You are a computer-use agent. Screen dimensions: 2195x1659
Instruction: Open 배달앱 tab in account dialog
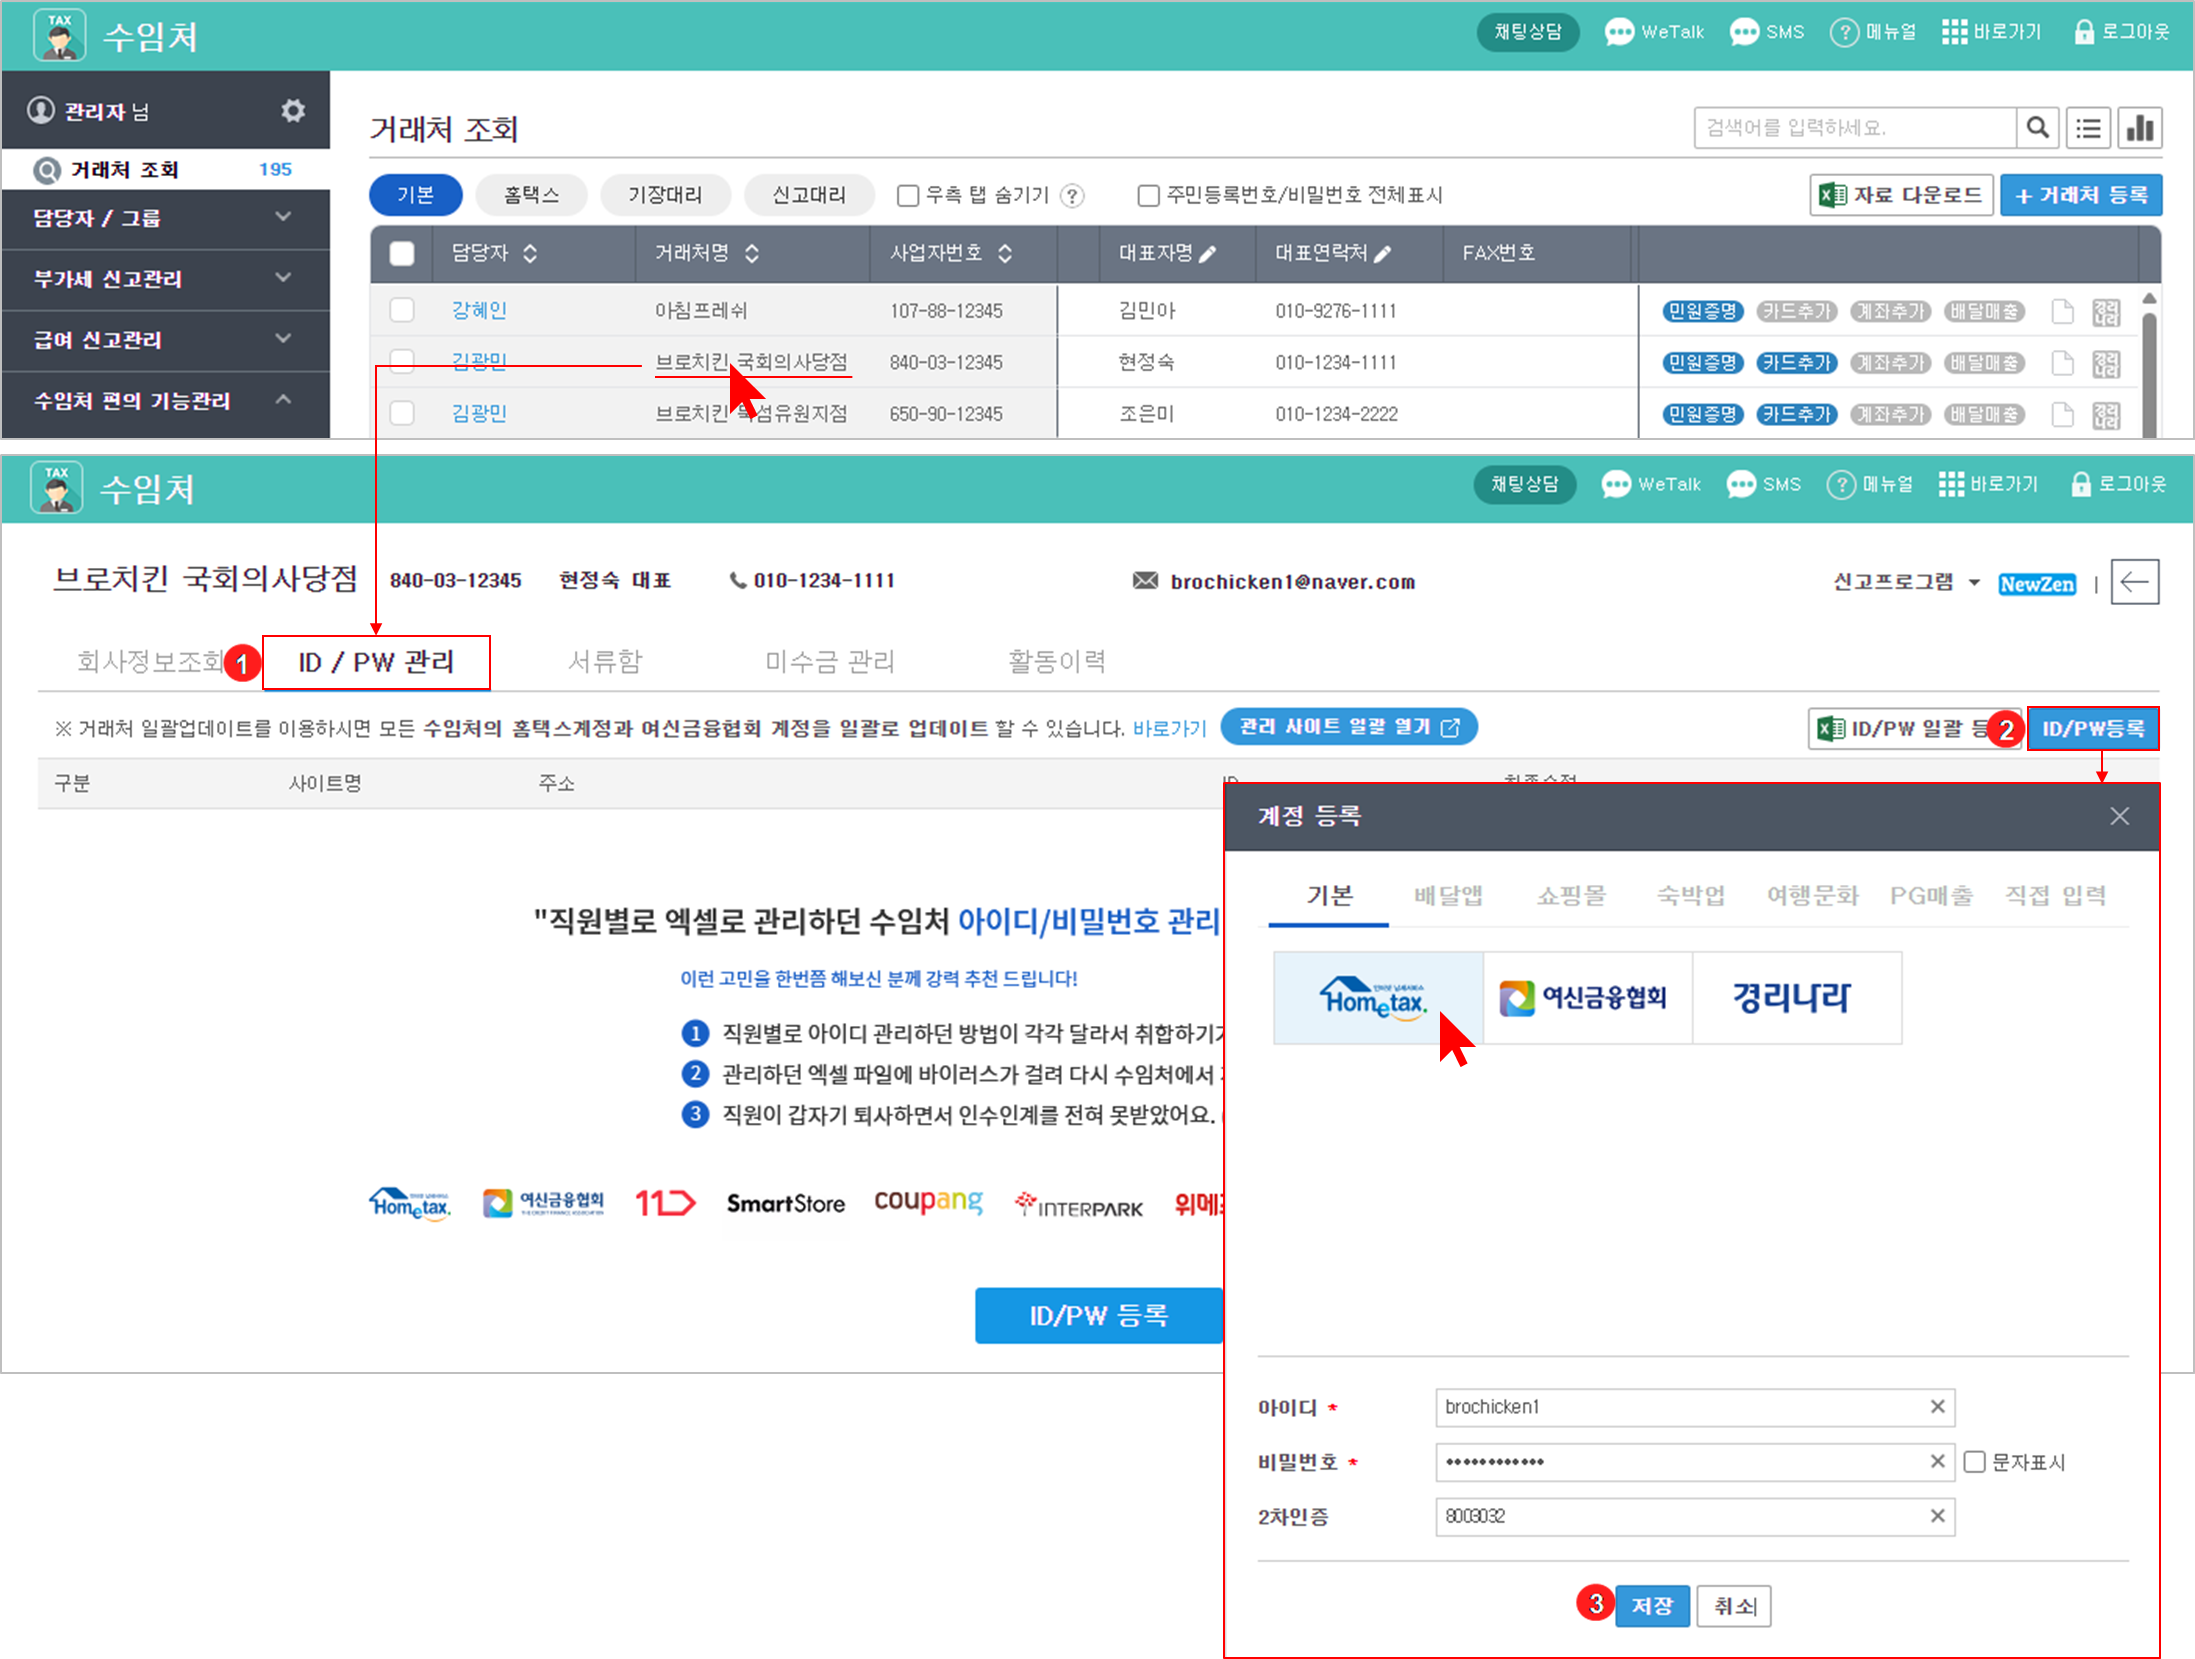click(1447, 895)
